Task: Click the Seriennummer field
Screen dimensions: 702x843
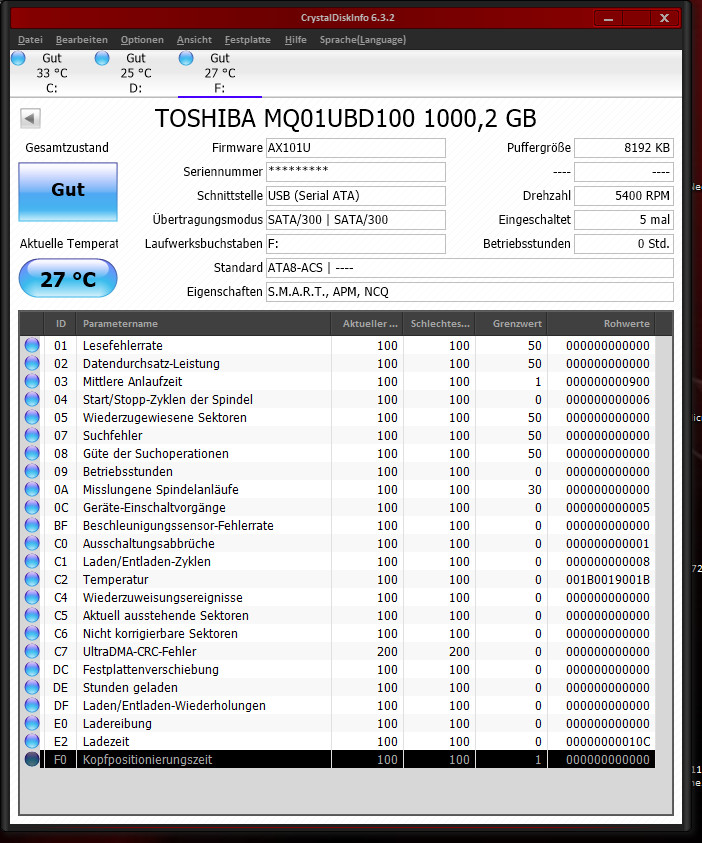Action: point(356,172)
